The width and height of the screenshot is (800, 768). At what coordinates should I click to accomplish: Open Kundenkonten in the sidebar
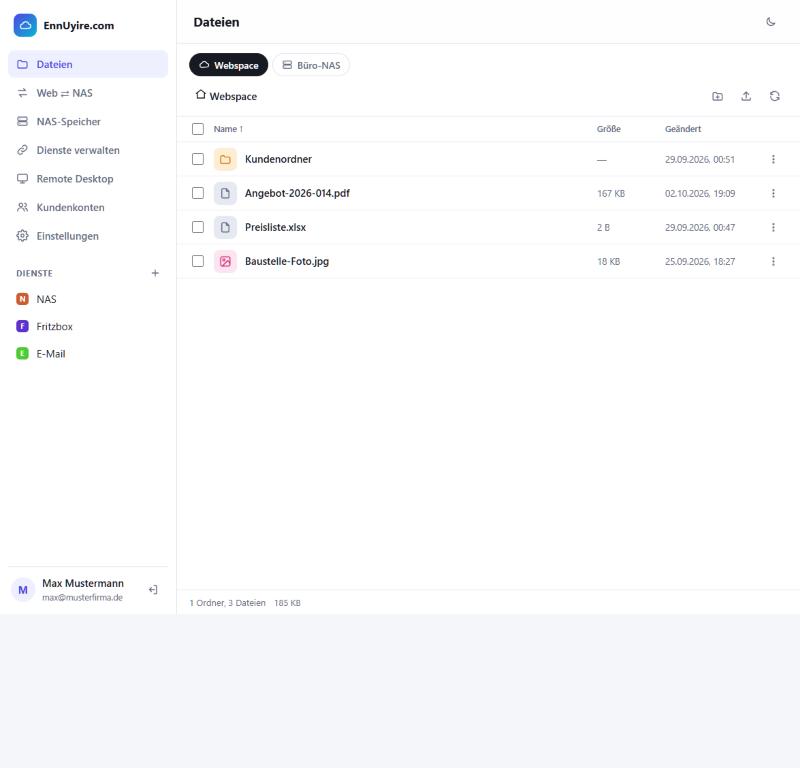point(88,207)
